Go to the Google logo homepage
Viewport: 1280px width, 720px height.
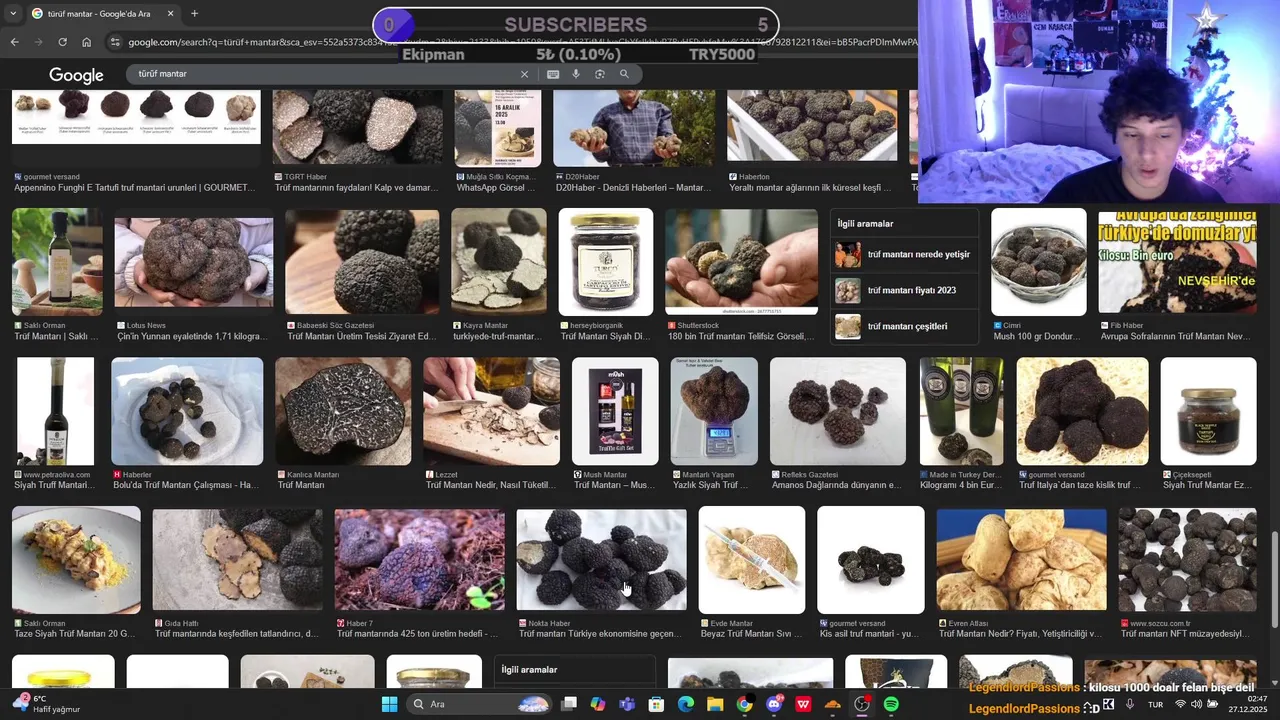pyautogui.click(x=76, y=75)
